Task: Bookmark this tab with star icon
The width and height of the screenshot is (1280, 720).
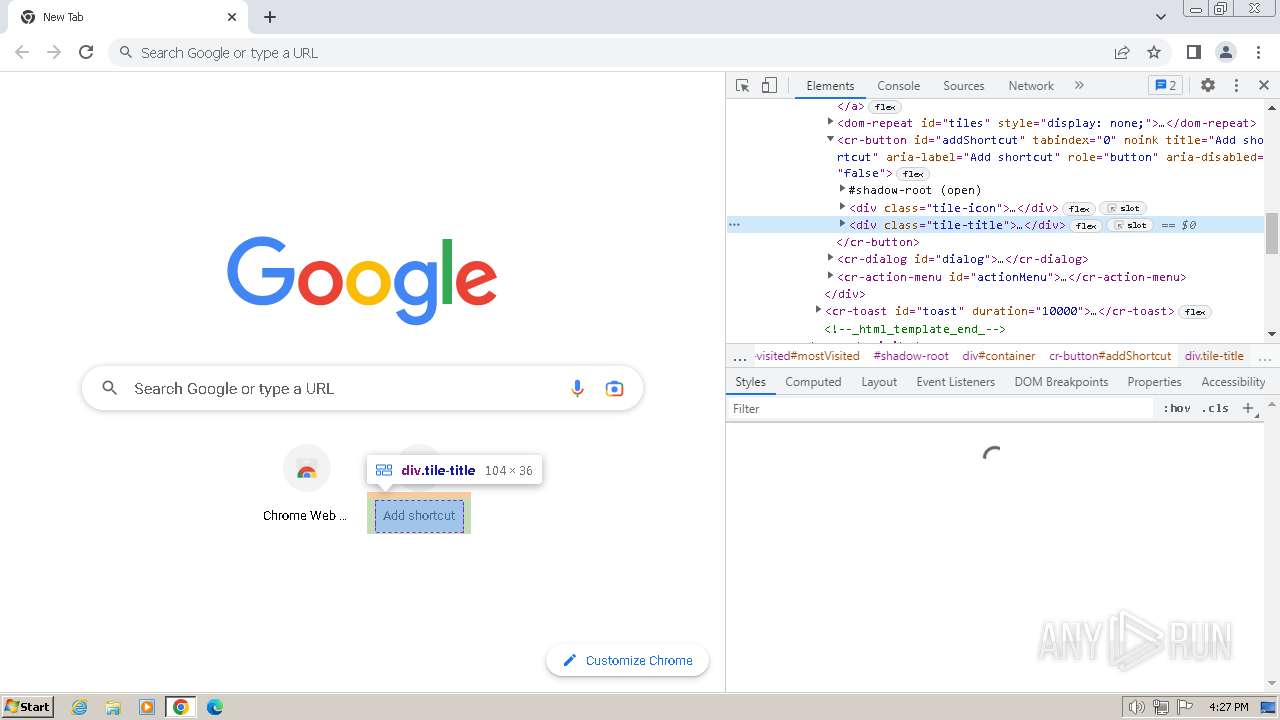Action: click(x=1154, y=52)
